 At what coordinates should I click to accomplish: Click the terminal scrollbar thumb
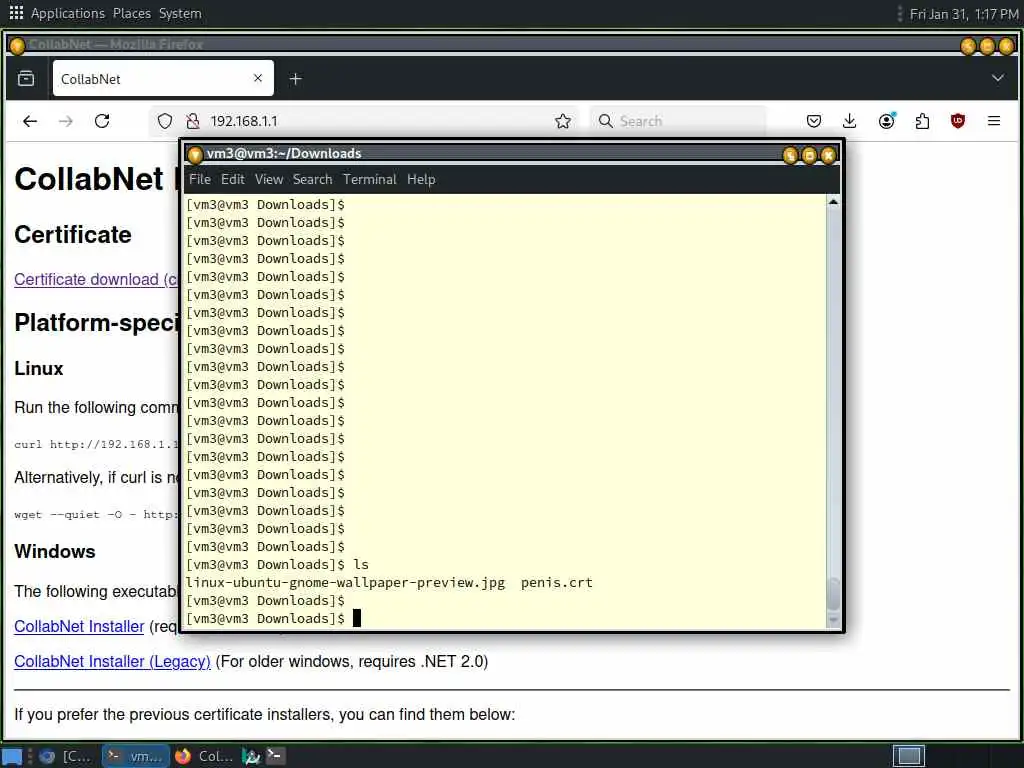(833, 594)
